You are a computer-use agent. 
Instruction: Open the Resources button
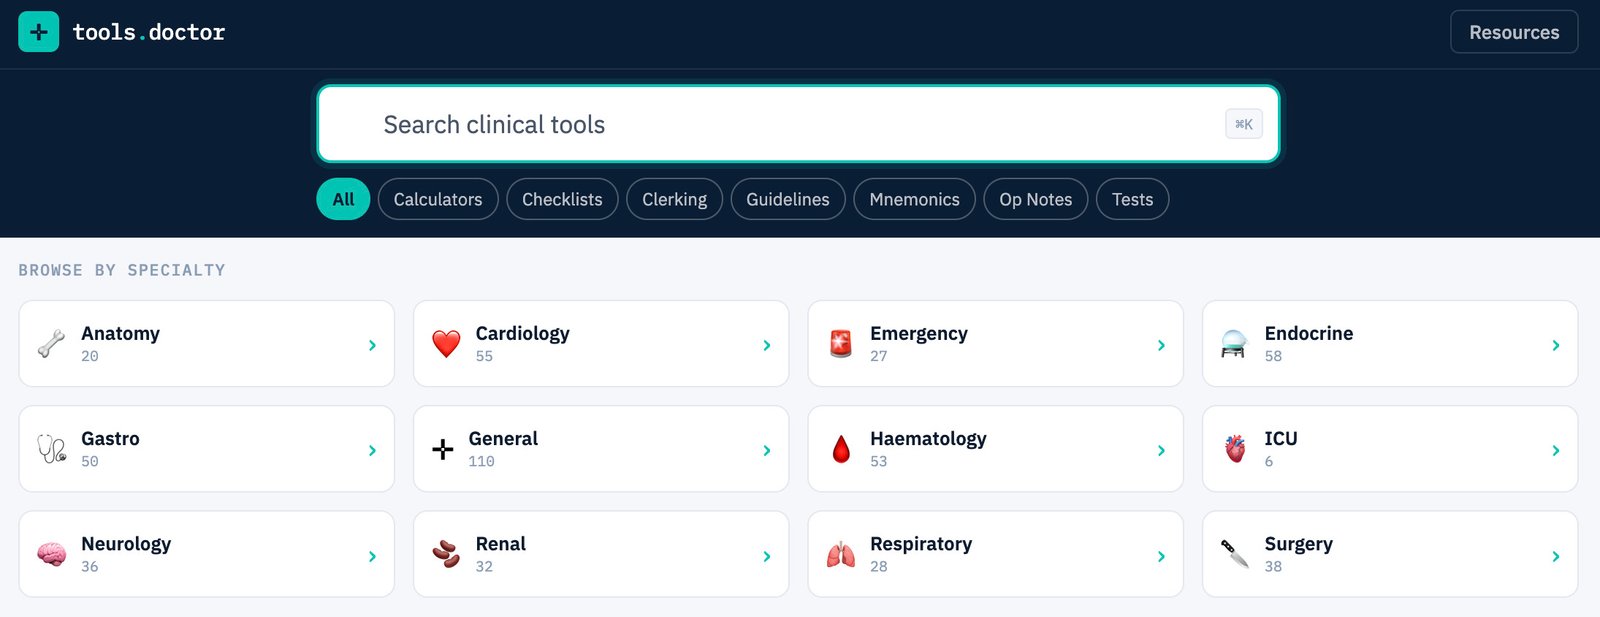point(1514,32)
